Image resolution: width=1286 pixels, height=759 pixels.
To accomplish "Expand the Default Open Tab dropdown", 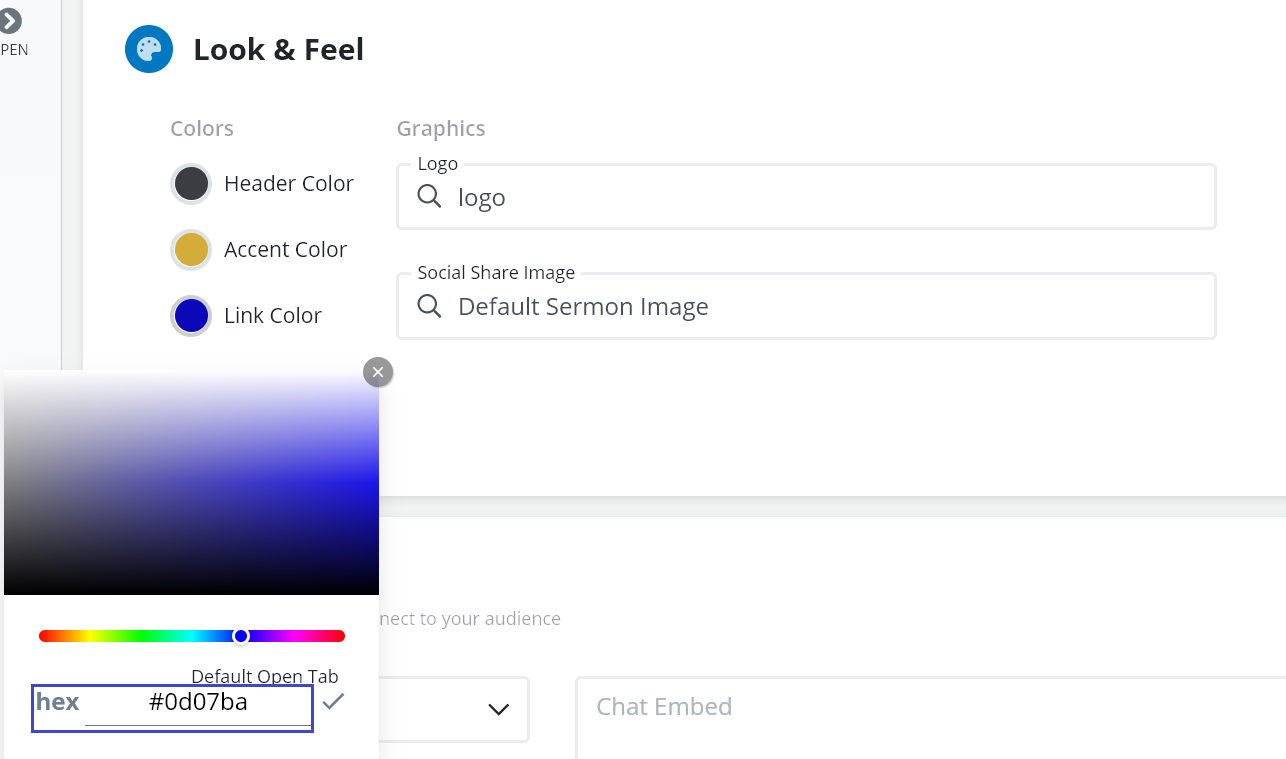I will [497, 709].
